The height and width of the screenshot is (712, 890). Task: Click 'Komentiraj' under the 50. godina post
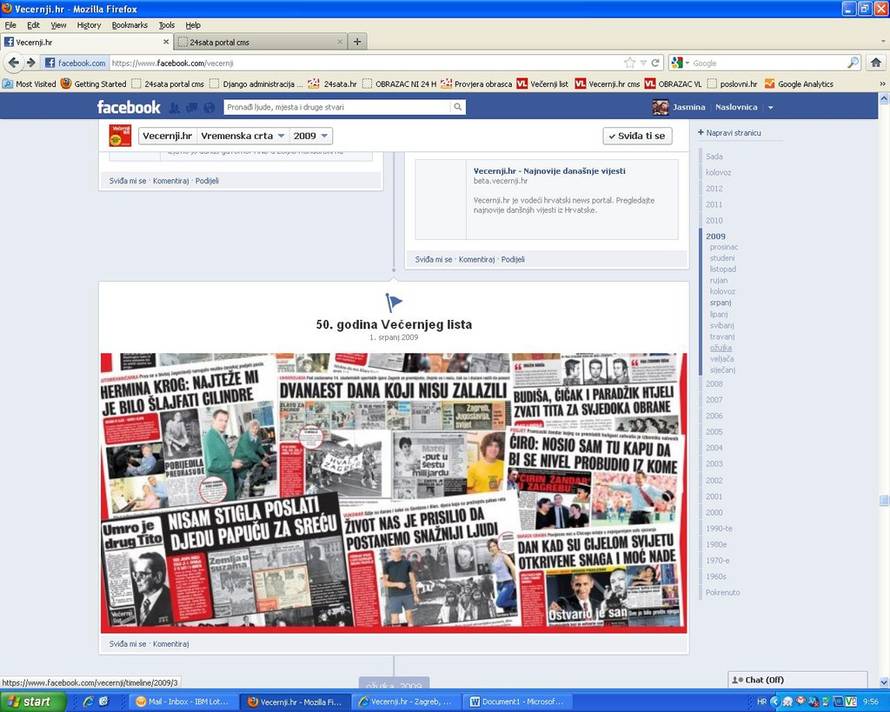171,644
